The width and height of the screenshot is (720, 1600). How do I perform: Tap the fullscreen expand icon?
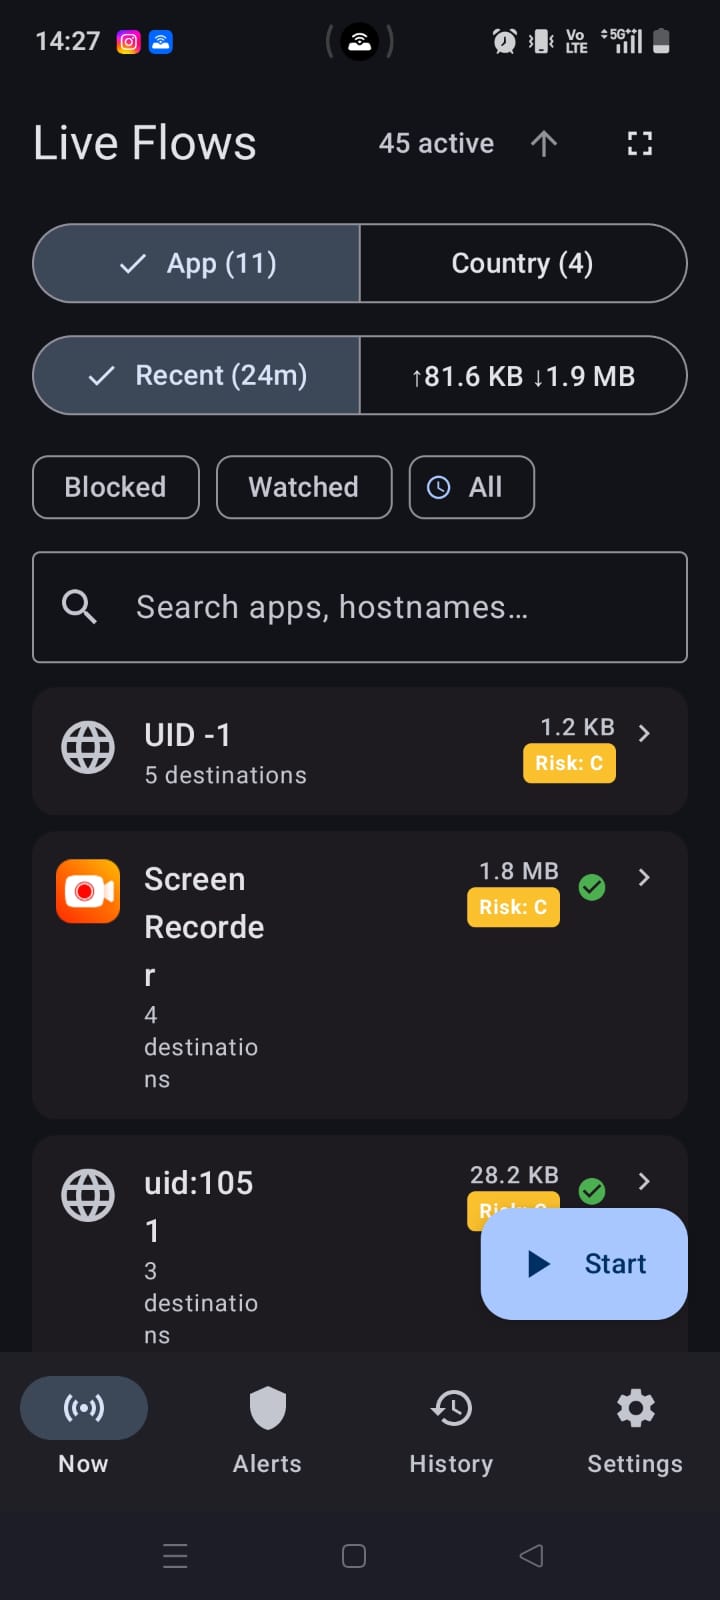coord(640,144)
